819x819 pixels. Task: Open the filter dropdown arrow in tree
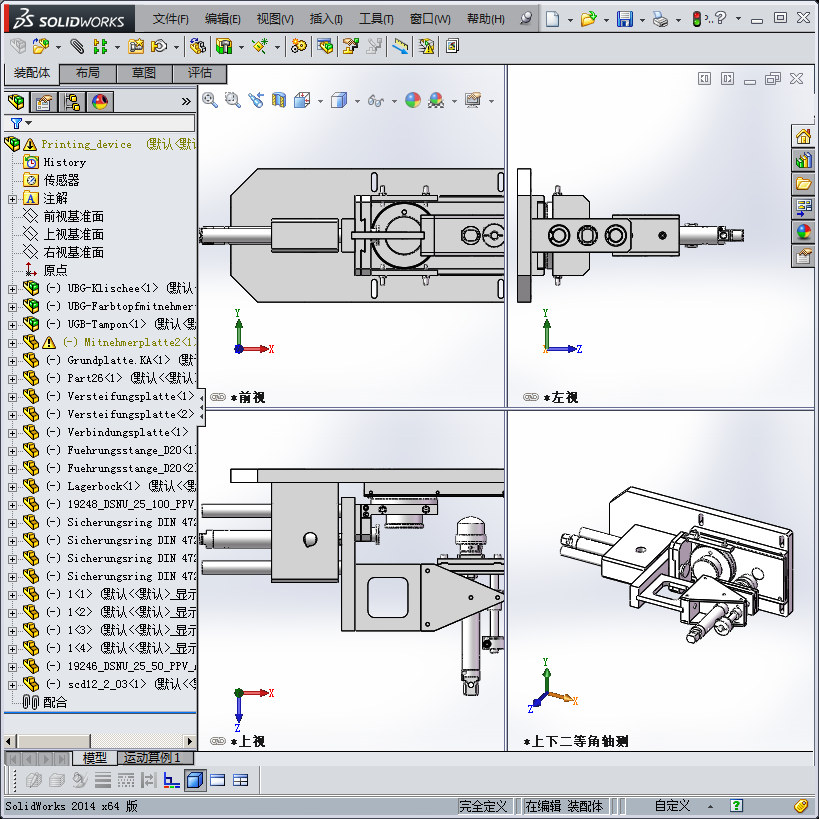coord(29,123)
